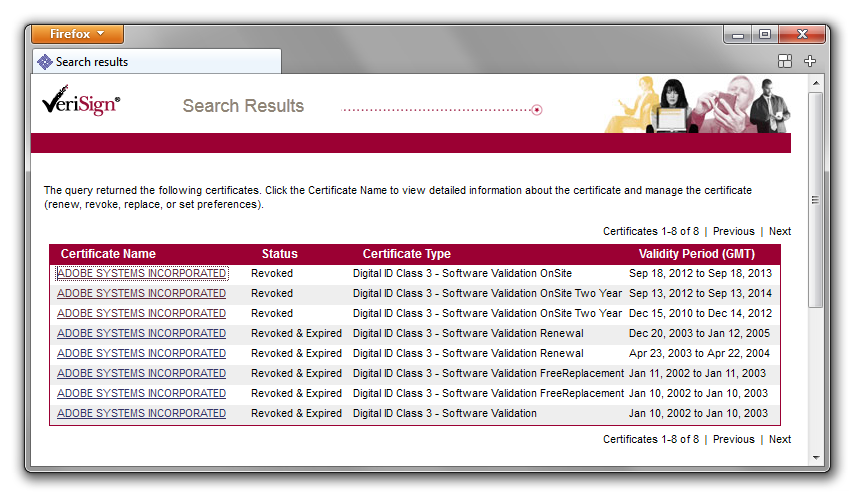Open FreeReplacement certificate valid Jan 10, 2002
861x499 pixels.
click(x=142, y=394)
